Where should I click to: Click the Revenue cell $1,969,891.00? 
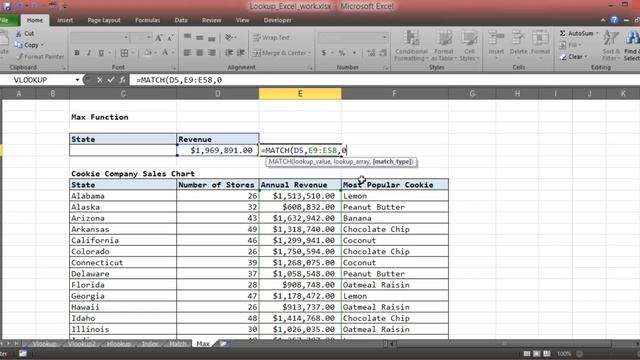click(218, 150)
